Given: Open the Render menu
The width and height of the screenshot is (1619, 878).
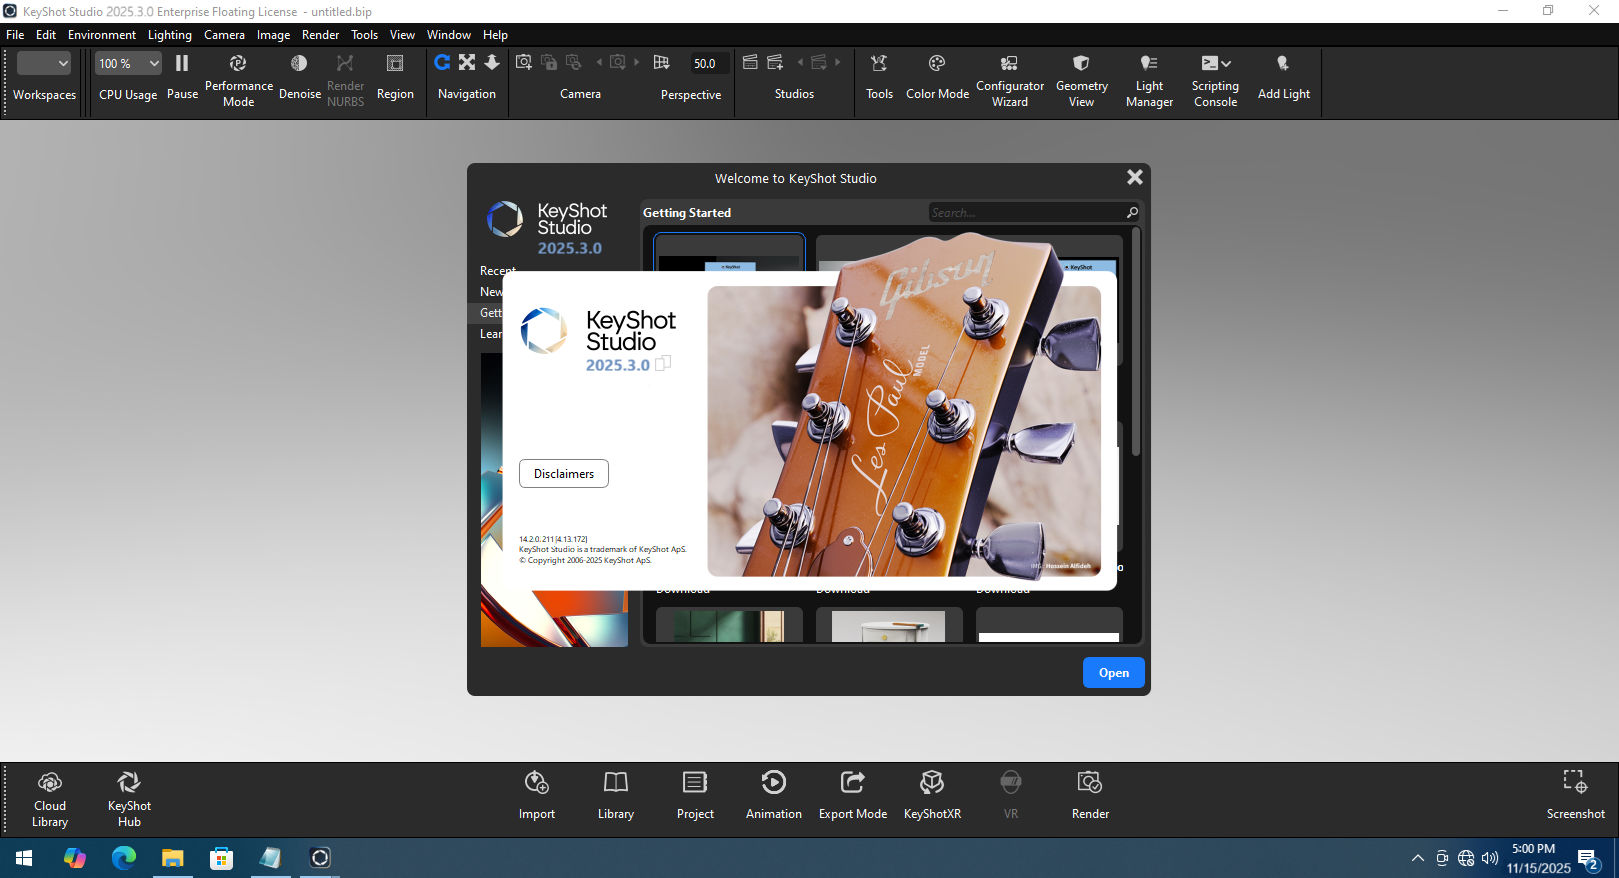Looking at the screenshot, I should point(320,35).
